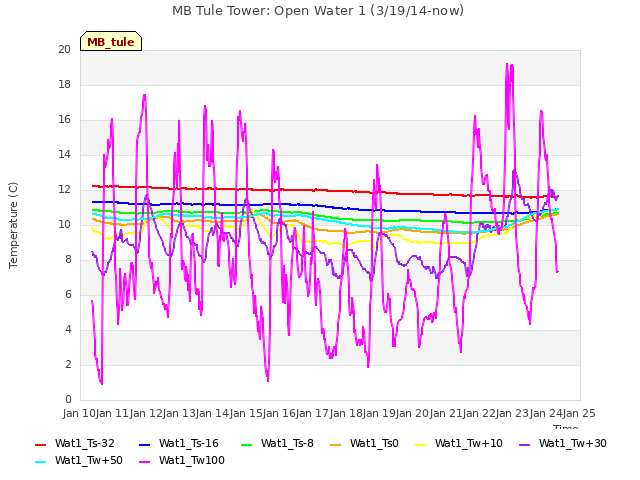The height and width of the screenshot is (480, 640).
Task: Click the purple Wat1_Tw+30 legend swatch
Action: coord(524,444)
